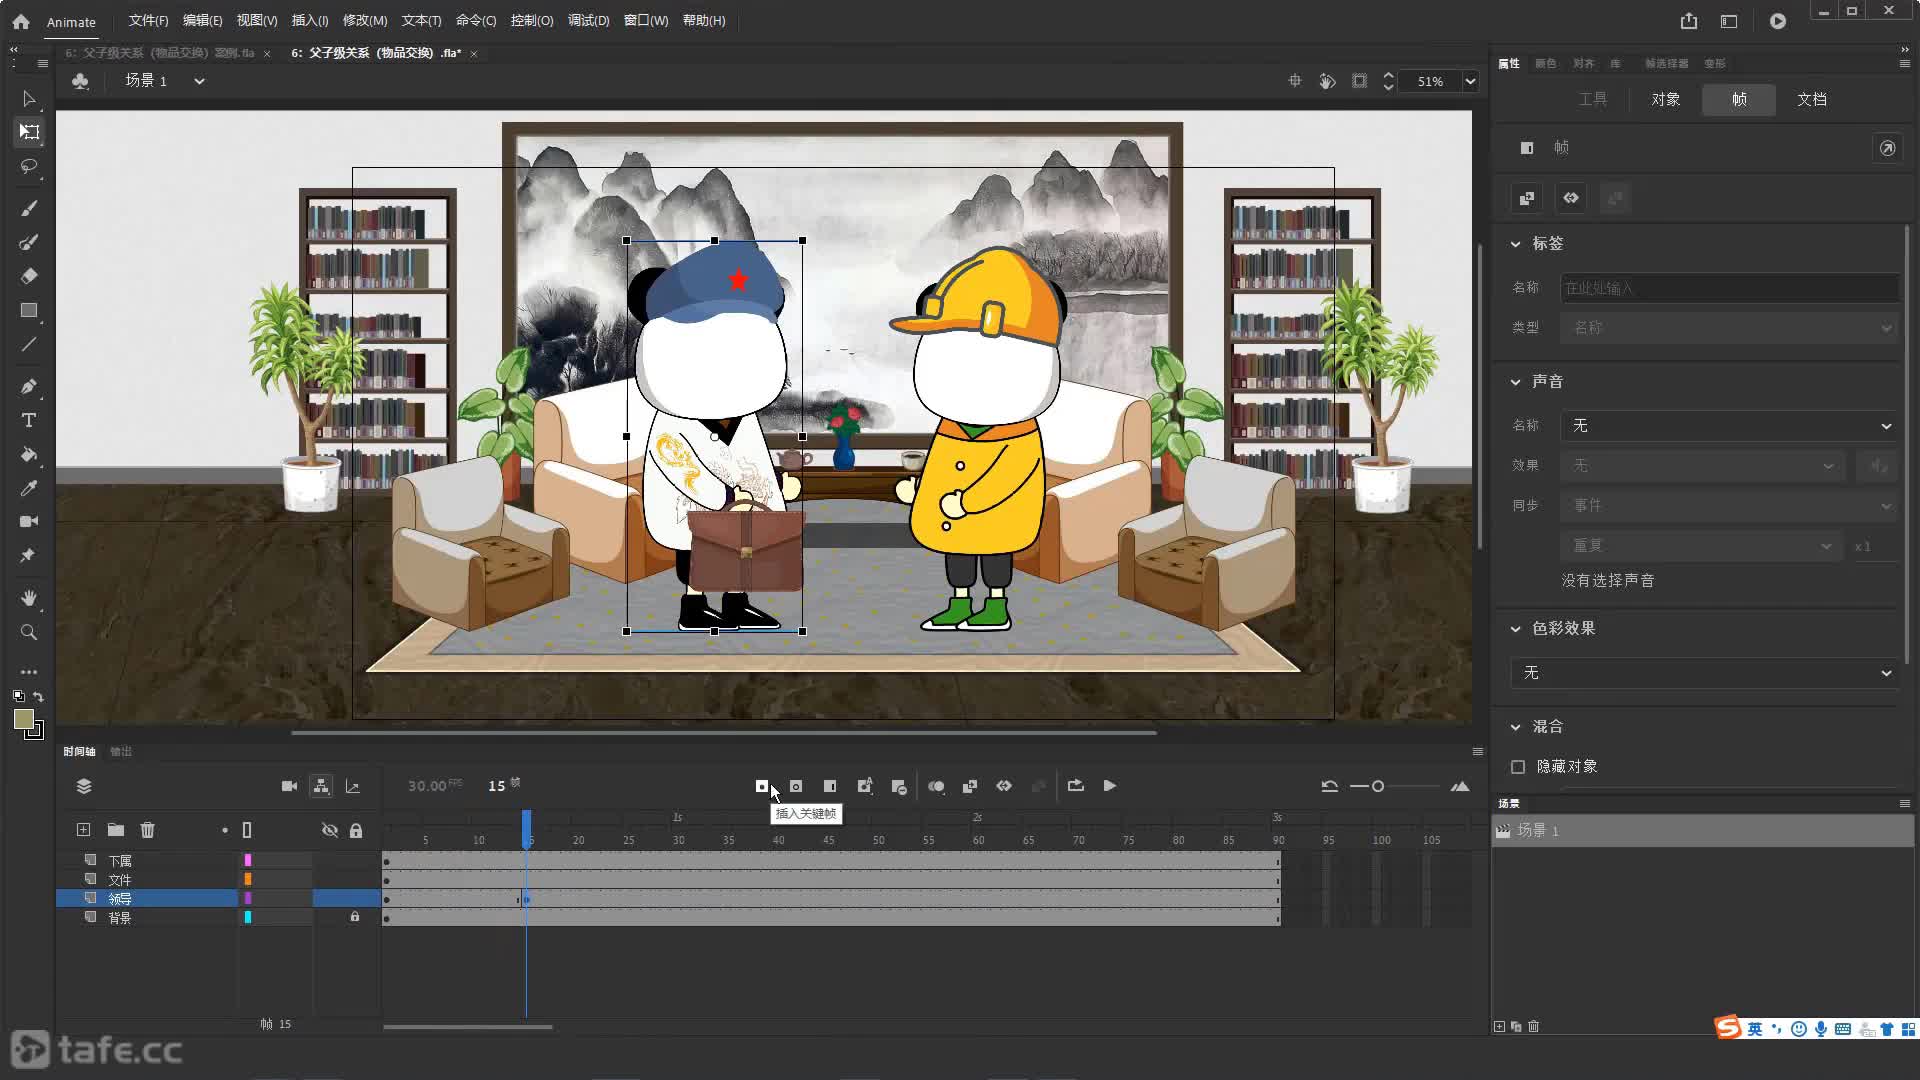Click the Center Stage icon

(x=1295, y=81)
